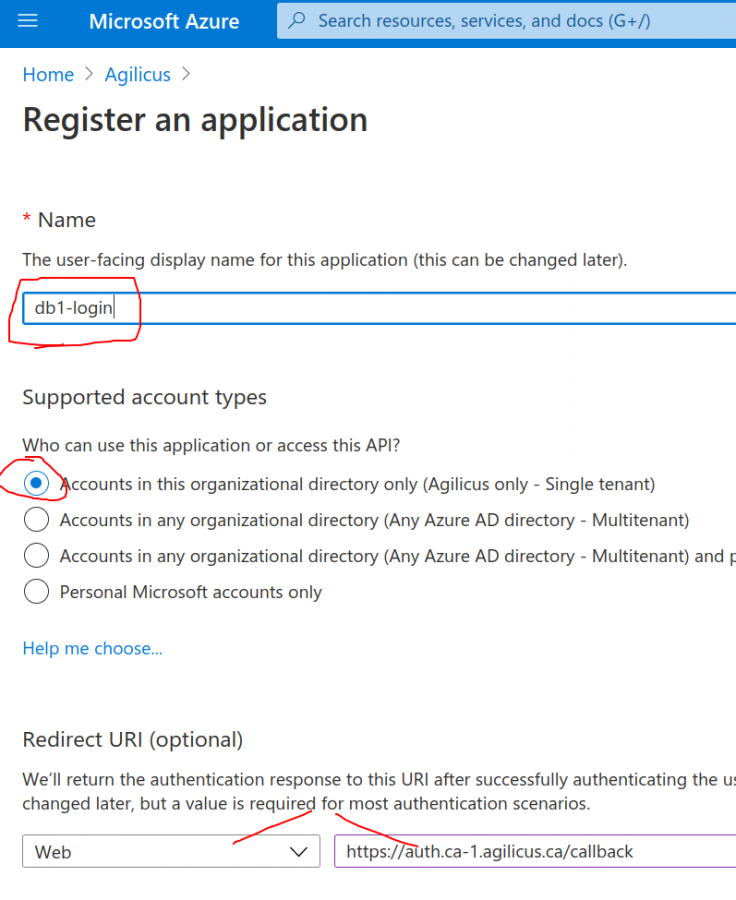Image resolution: width=736 pixels, height=900 pixels.
Task: Select Personal Microsoft accounts only radio
Action: [36, 591]
